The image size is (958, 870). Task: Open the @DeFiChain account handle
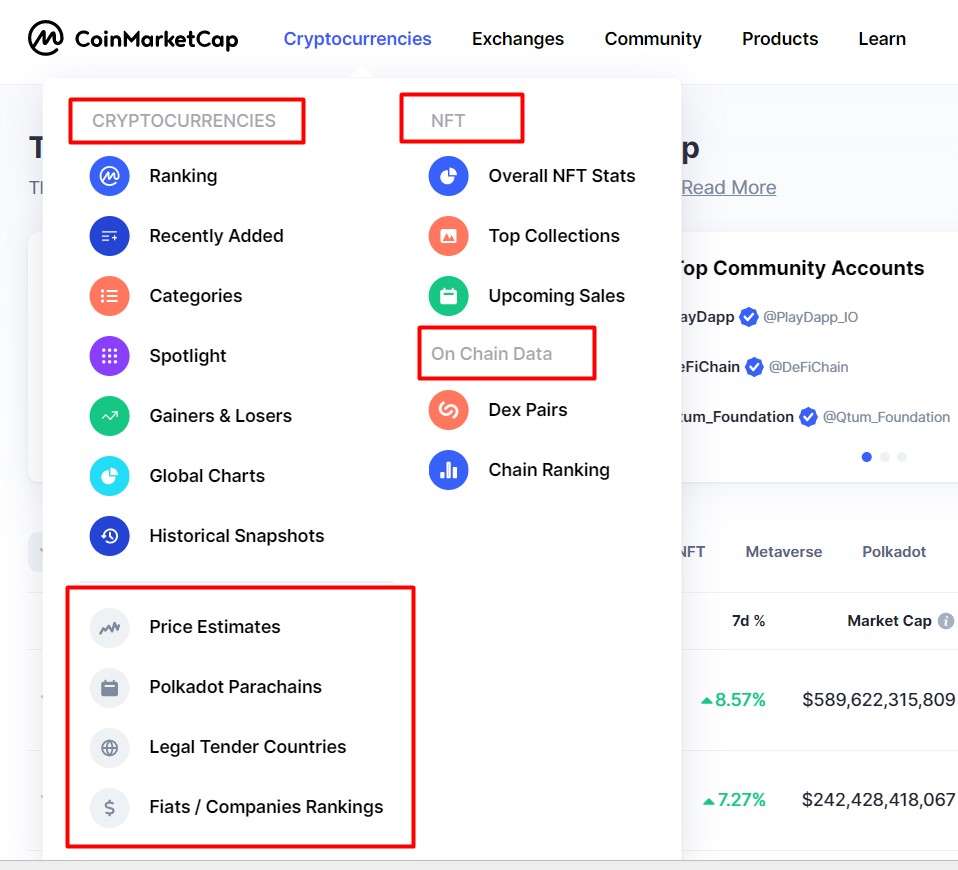[x=808, y=367]
